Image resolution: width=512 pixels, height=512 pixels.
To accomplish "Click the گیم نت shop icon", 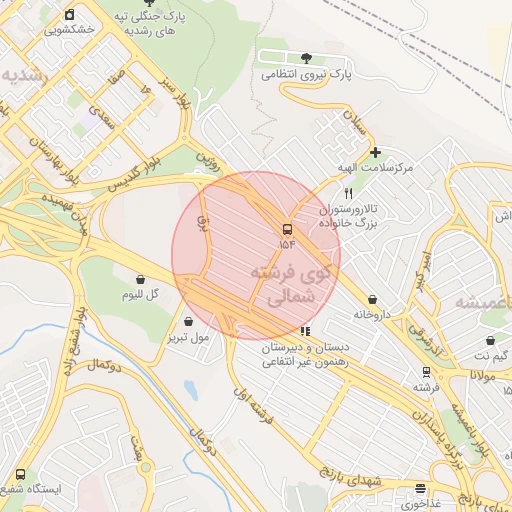I will (x=490, y=341).
